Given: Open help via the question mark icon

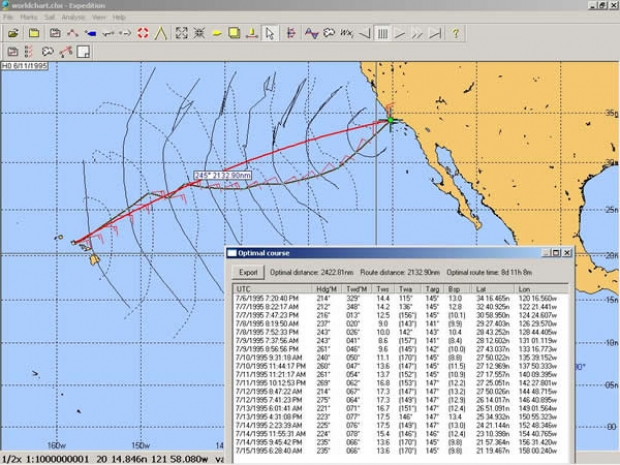Looking at the screenshot, I should coord(456,33).
